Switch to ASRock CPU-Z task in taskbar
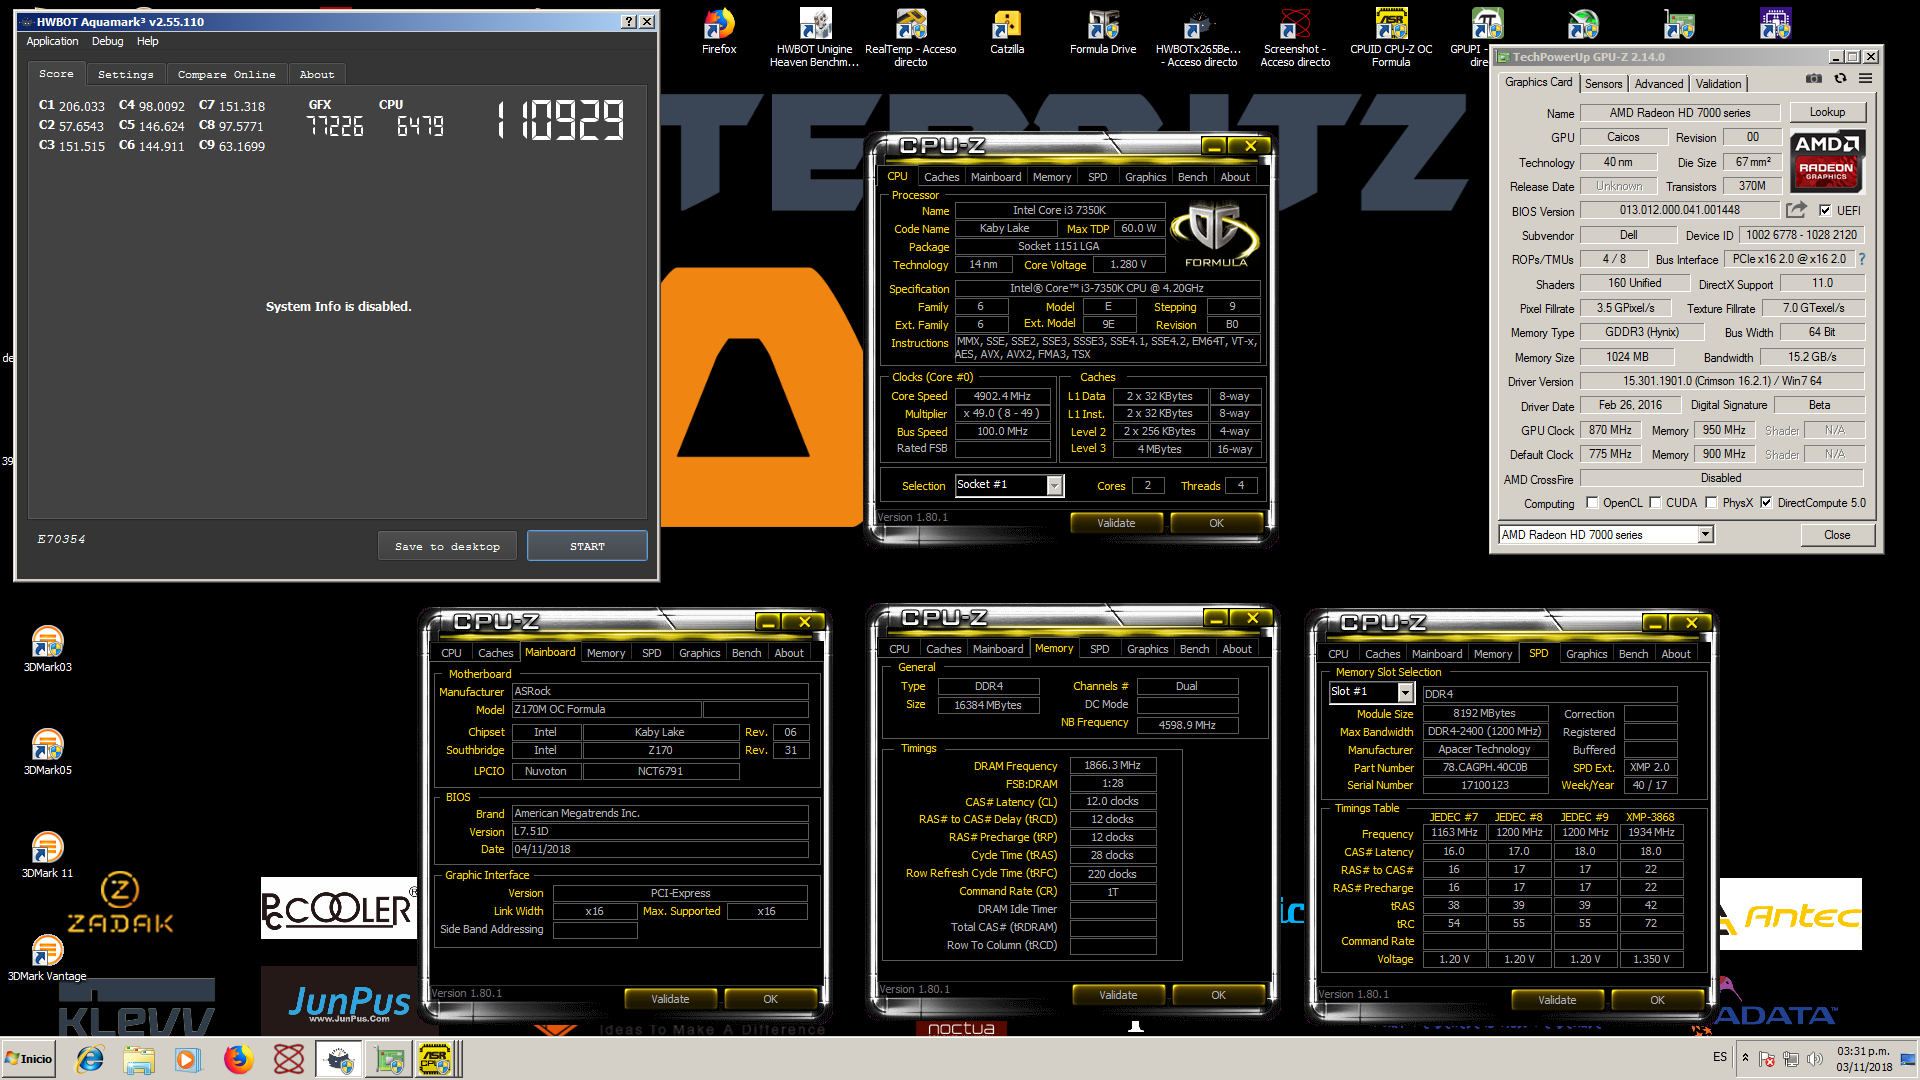The width and height of the screenshot is (1920, 1080). [x=437, y=1059]
